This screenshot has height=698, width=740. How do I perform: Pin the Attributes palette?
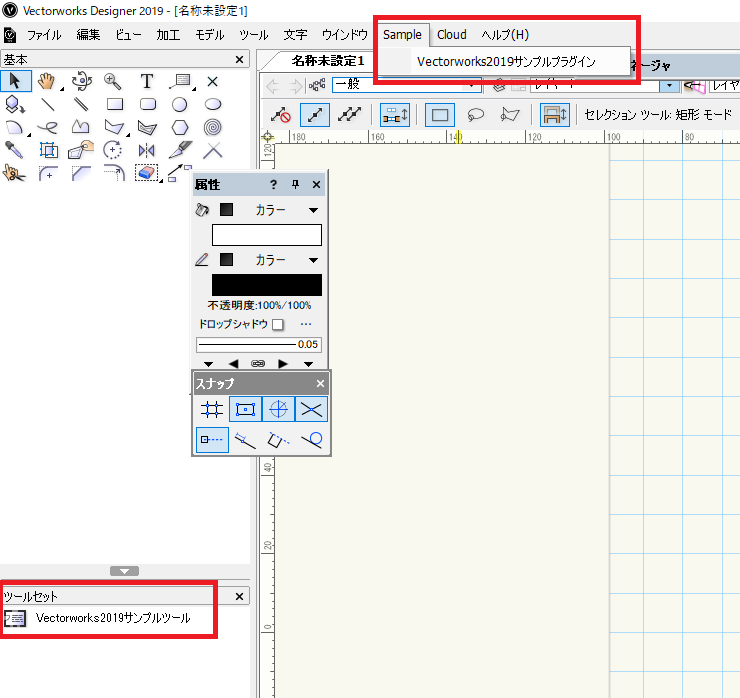[295, 185]
